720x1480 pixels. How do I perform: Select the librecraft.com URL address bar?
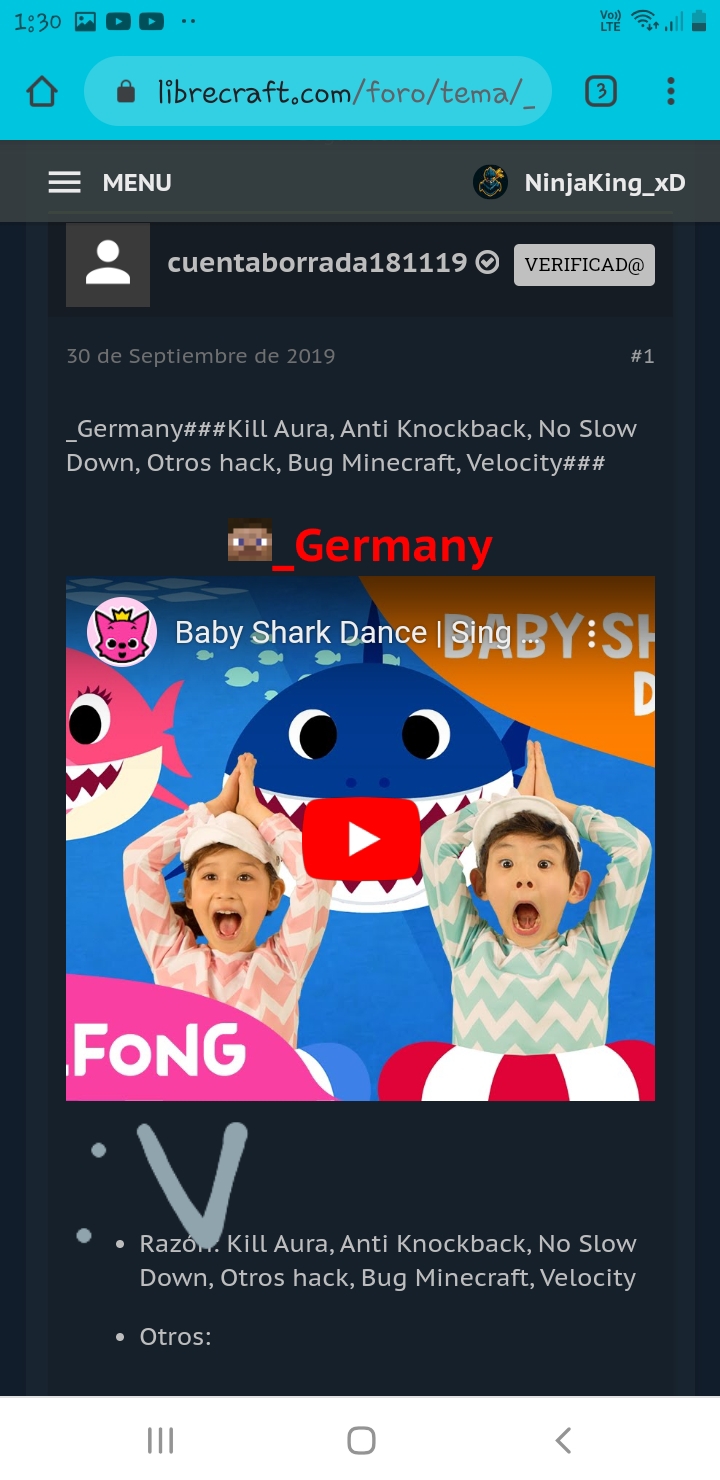click(319, 92)
